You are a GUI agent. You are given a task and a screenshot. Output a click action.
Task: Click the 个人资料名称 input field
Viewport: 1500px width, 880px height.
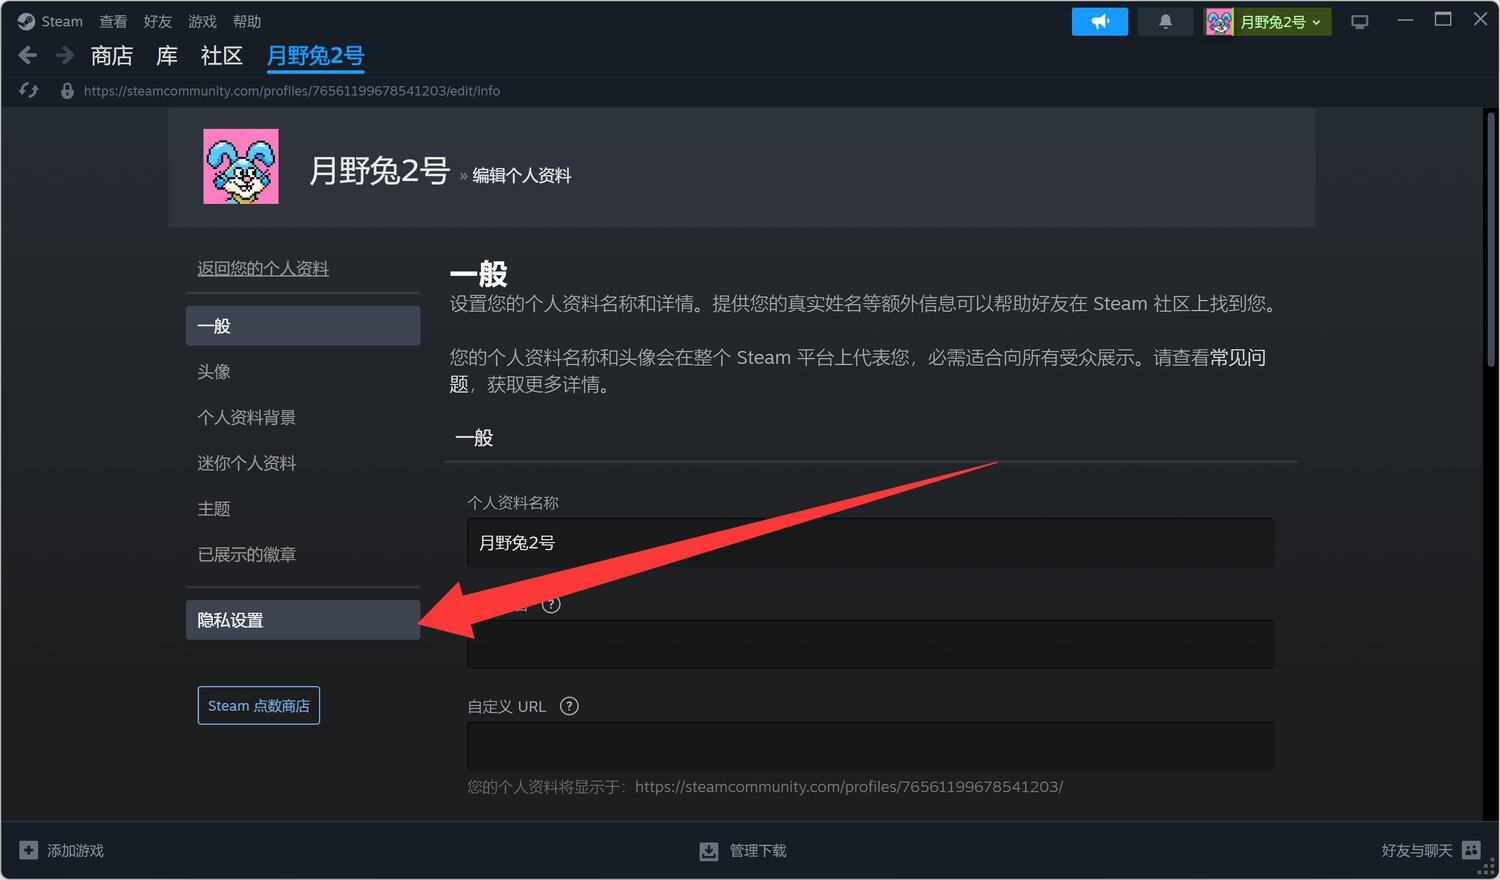pyautogui.click(x=870, y=542)
